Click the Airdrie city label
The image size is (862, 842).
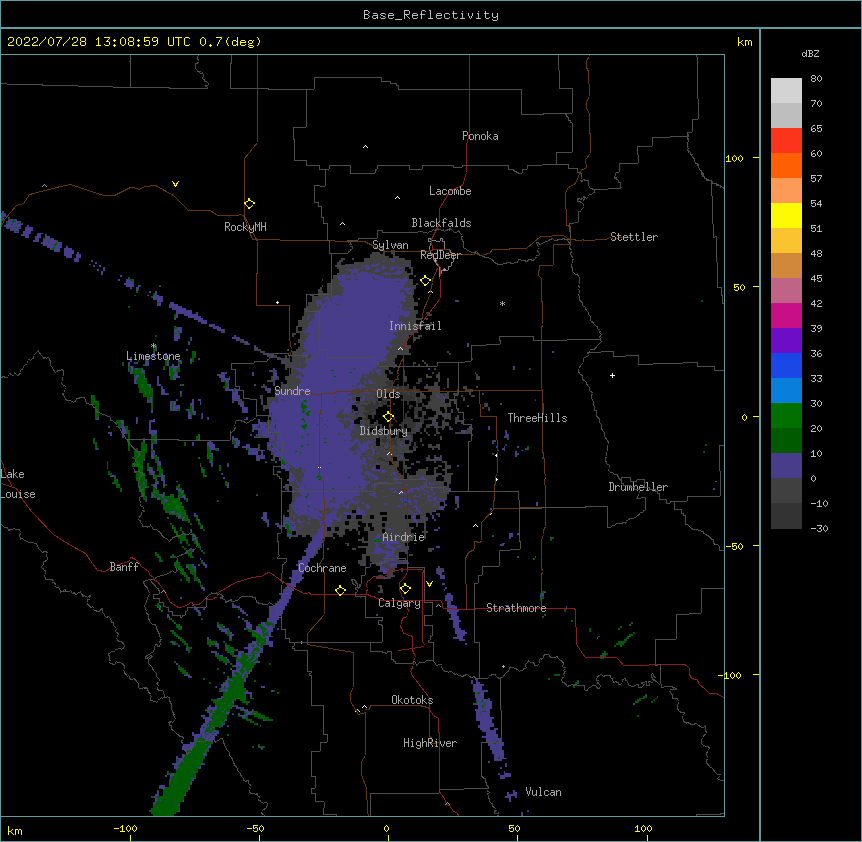tap(404, 537)
